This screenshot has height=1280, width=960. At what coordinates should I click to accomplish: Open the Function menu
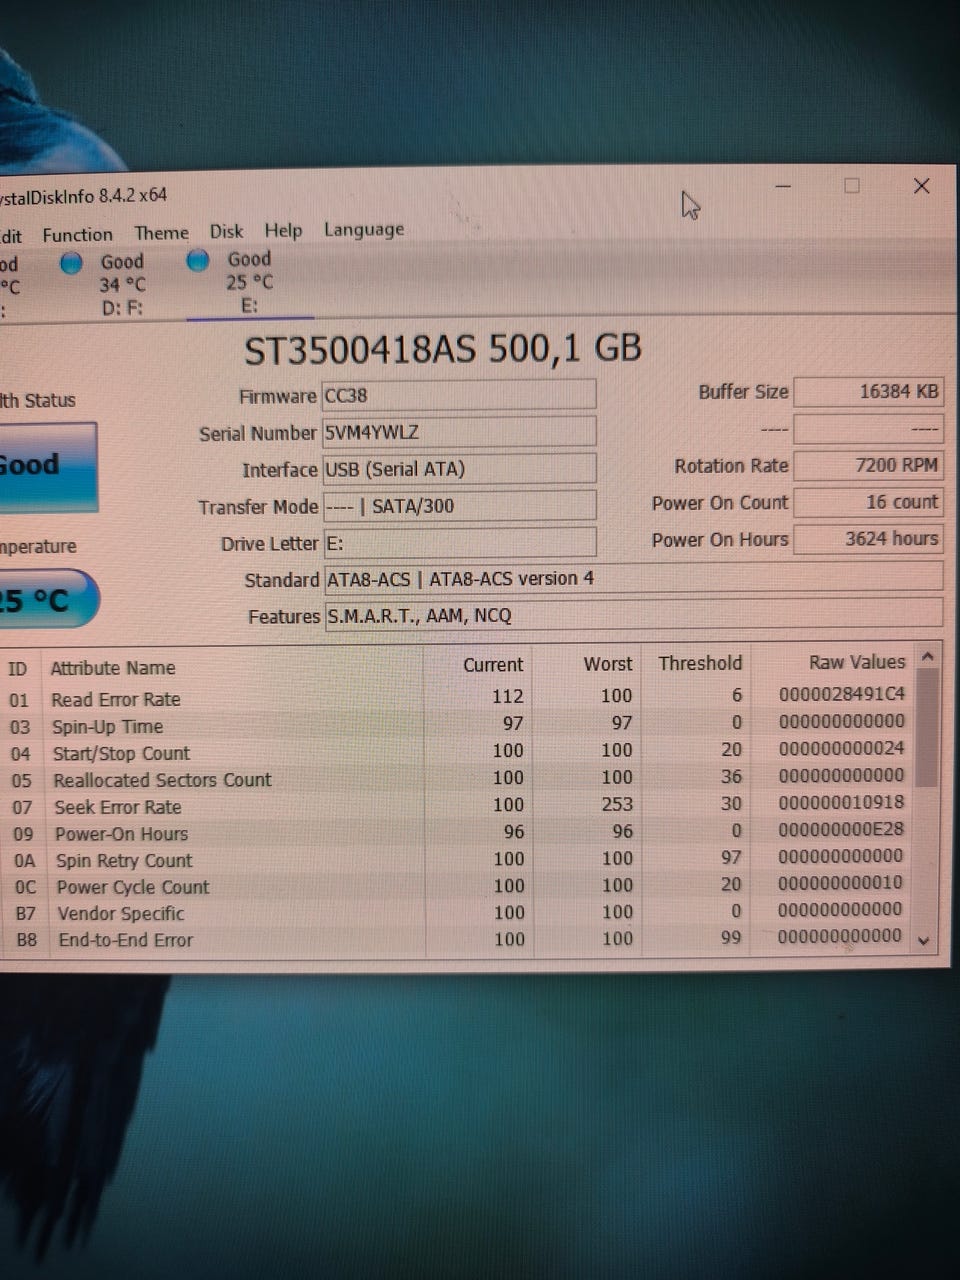coord(77,235)
